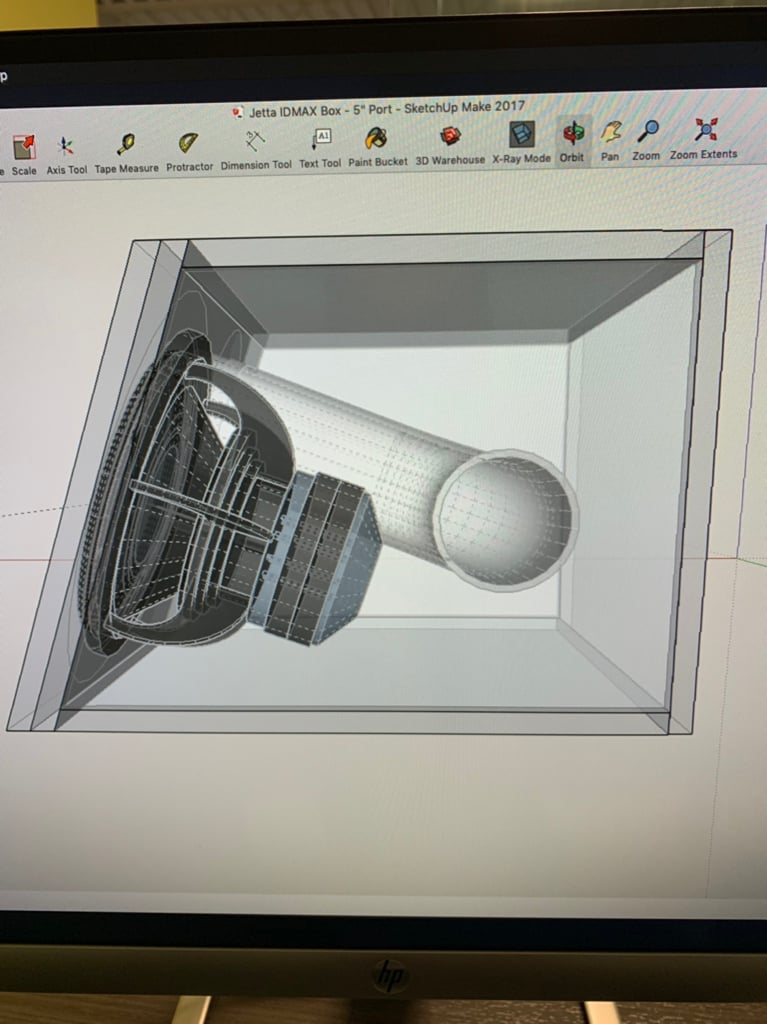Click the Jetta IDMAX Box window title
The image size is (767, 1024).
386,110
